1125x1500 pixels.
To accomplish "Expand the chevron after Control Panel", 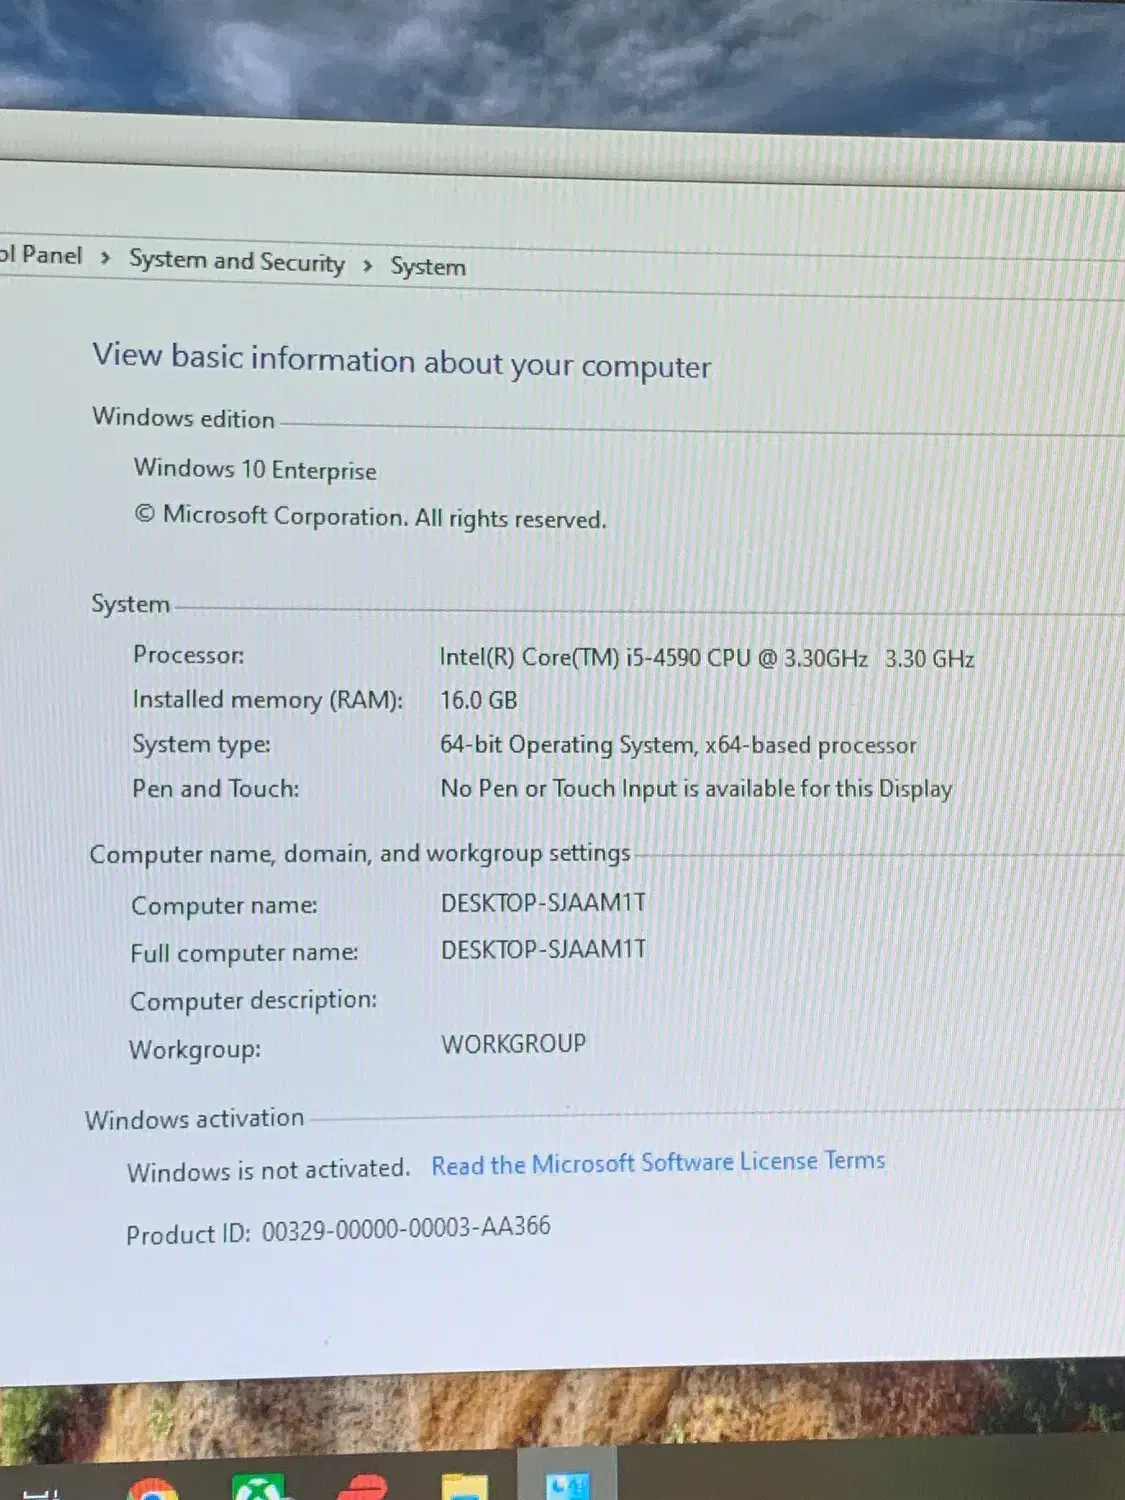I will [105, 258].
